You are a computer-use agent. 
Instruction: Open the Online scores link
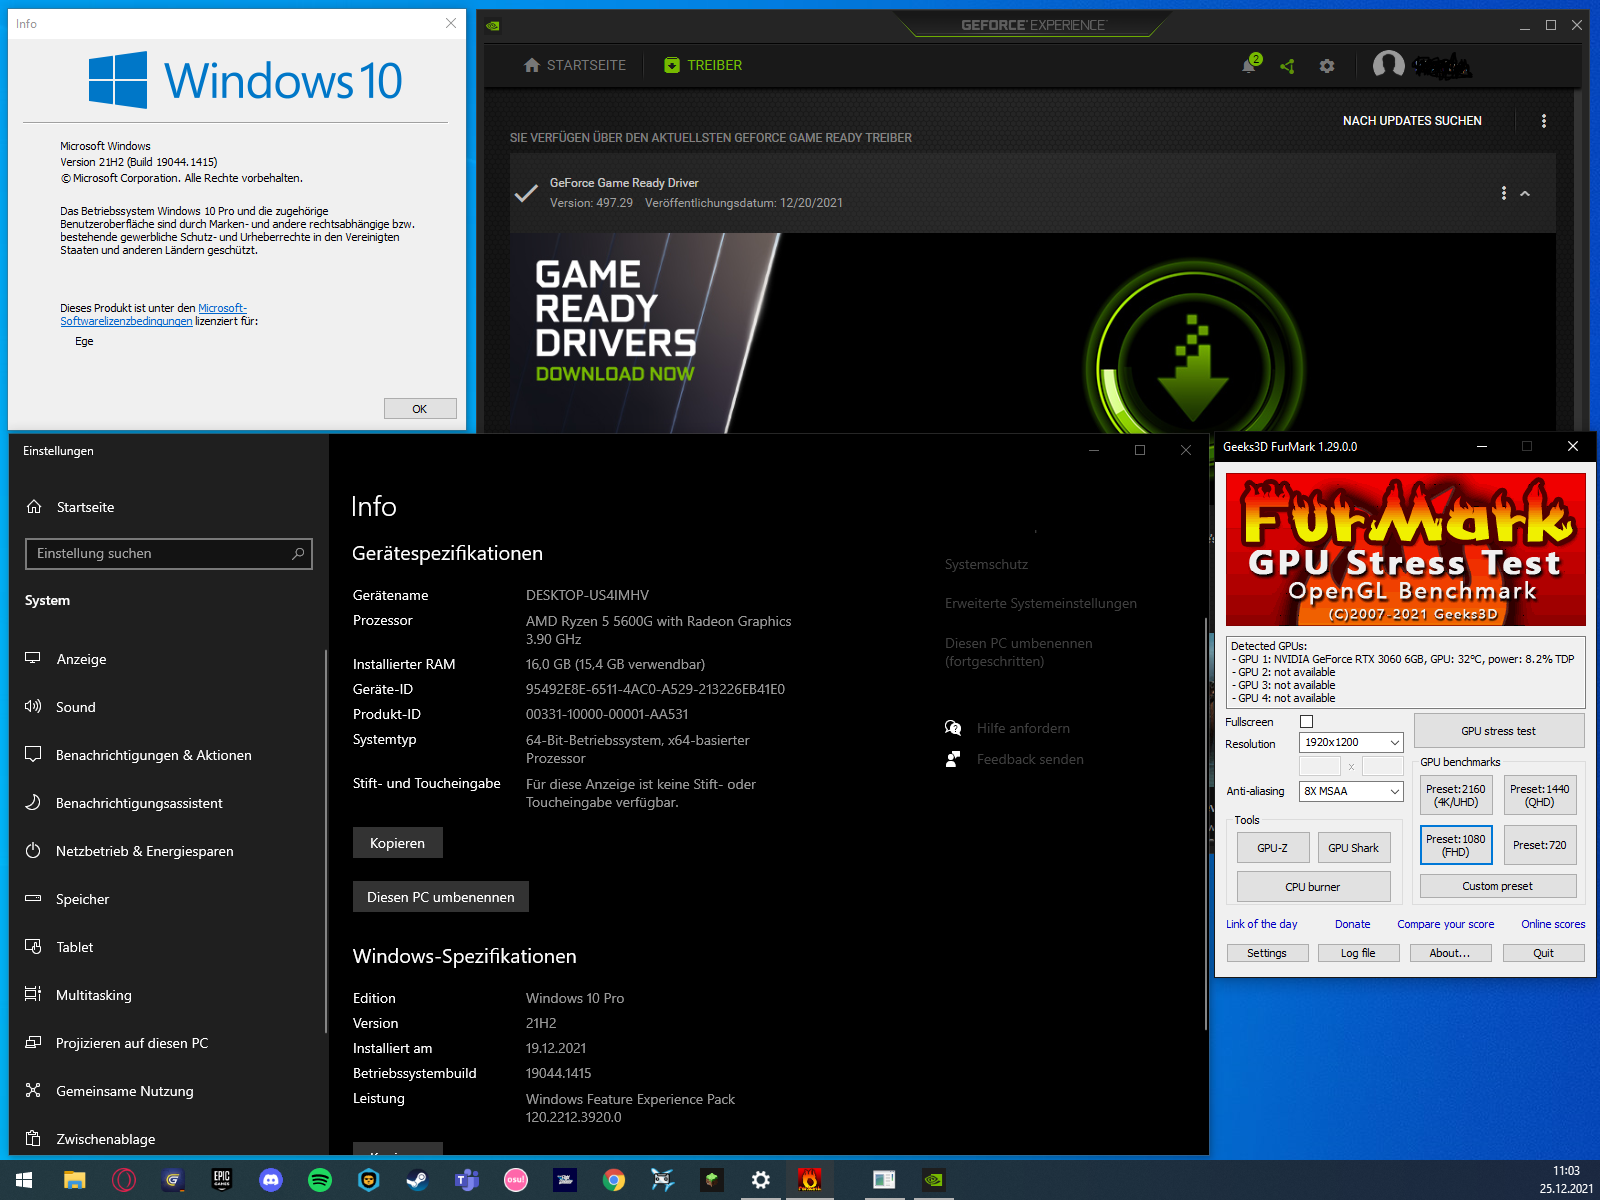point(1553,924)
